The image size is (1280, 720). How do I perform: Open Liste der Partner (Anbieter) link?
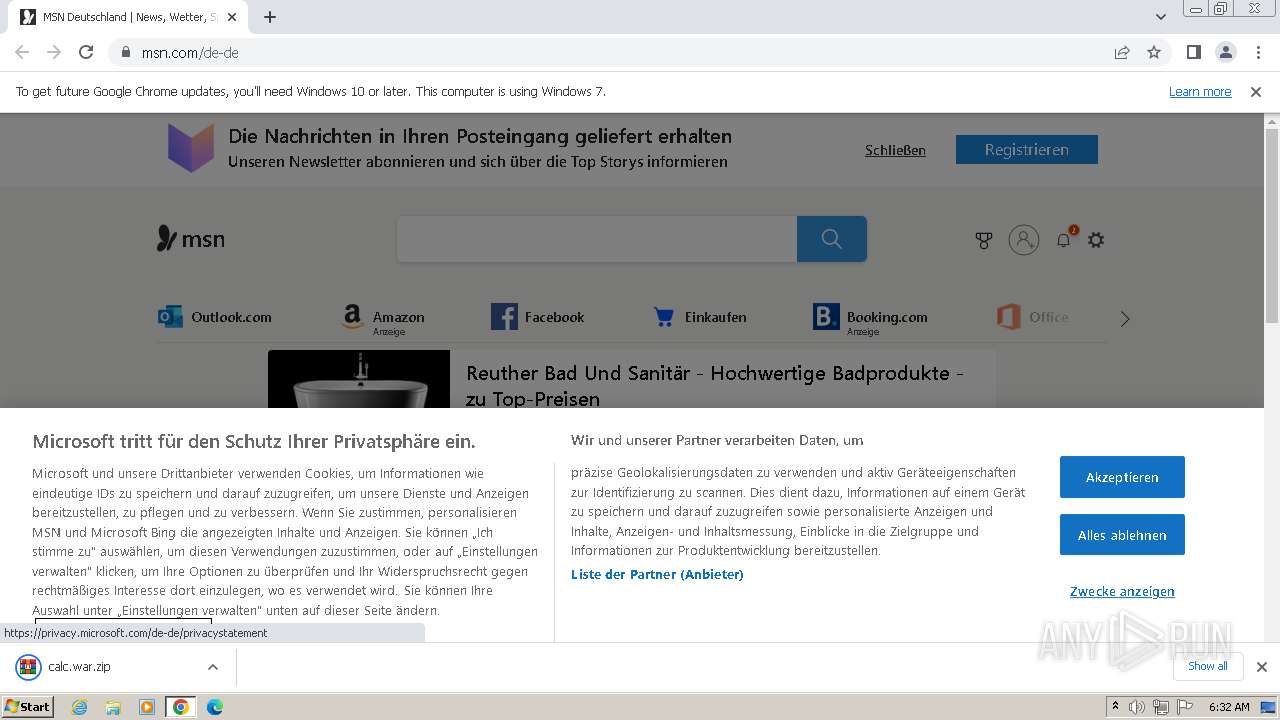657,574
